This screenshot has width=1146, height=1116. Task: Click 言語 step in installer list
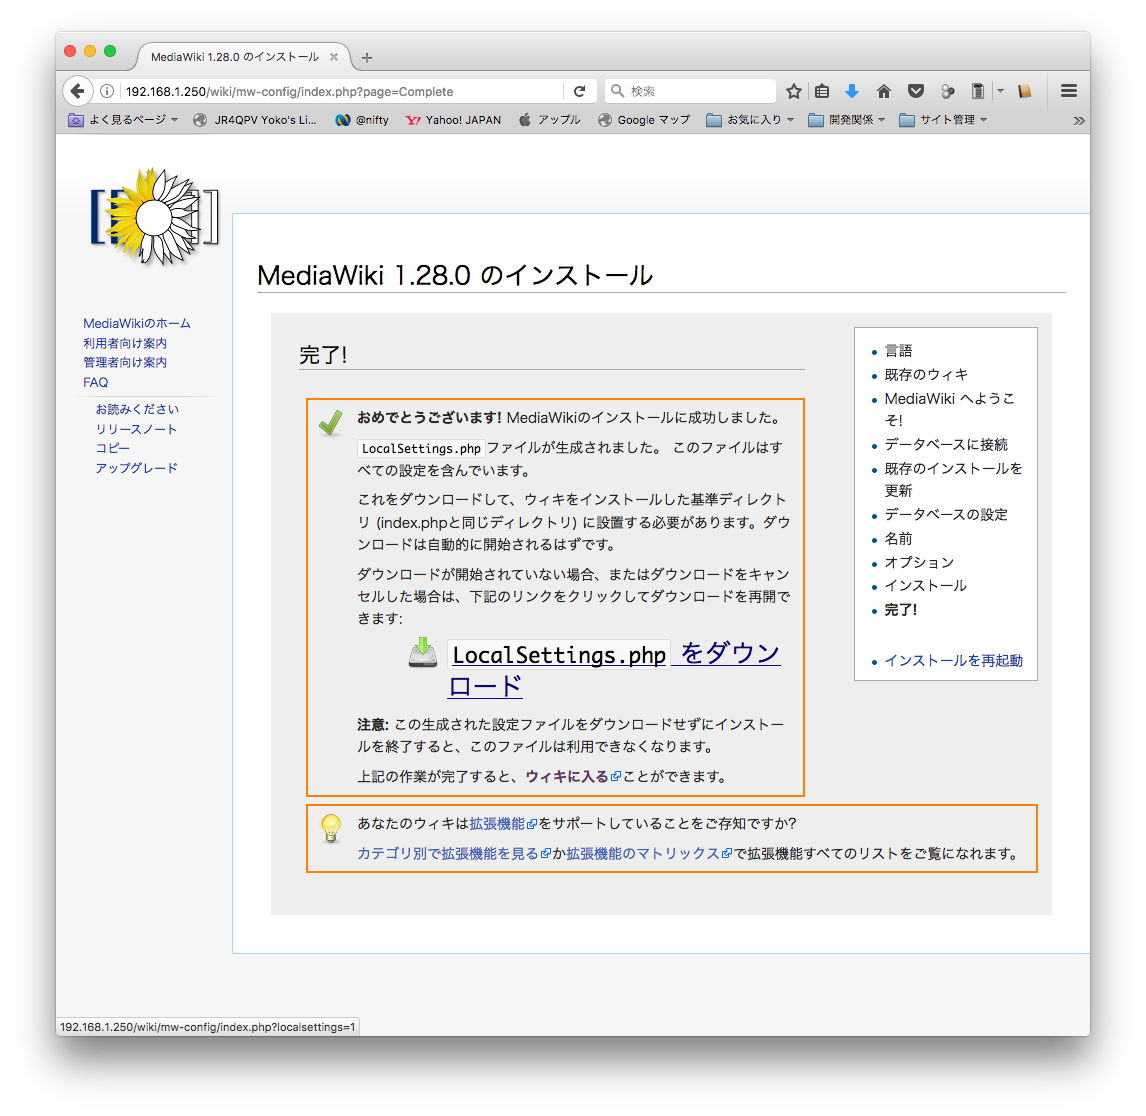point(898,351)
